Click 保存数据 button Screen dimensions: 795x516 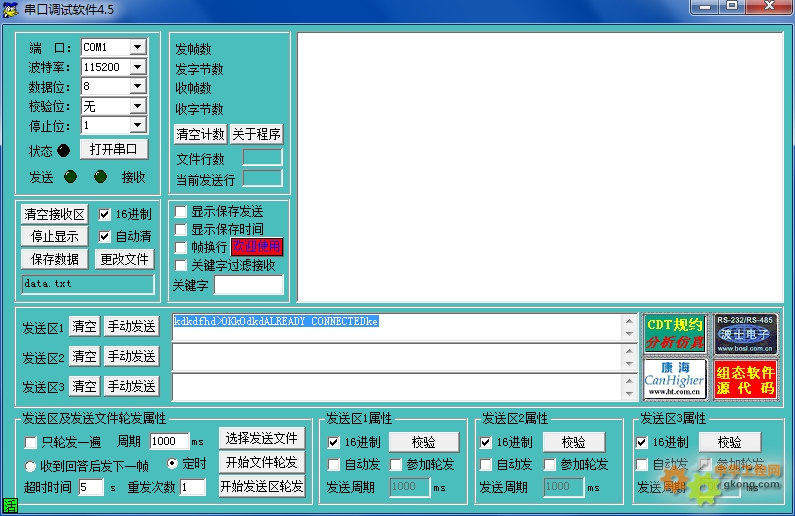click(x=54, y=259)
